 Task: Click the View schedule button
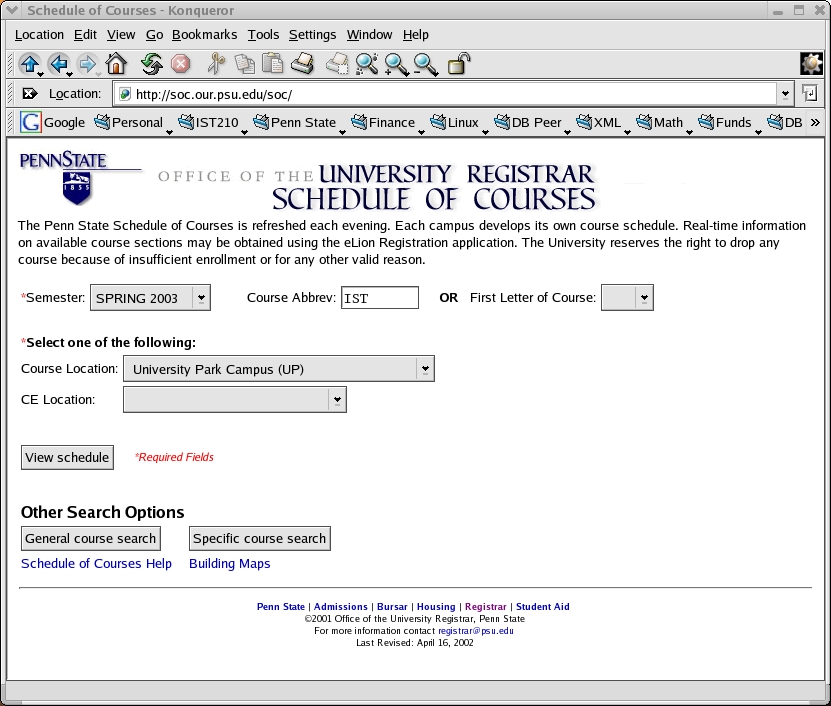click(x=67, y=457)
